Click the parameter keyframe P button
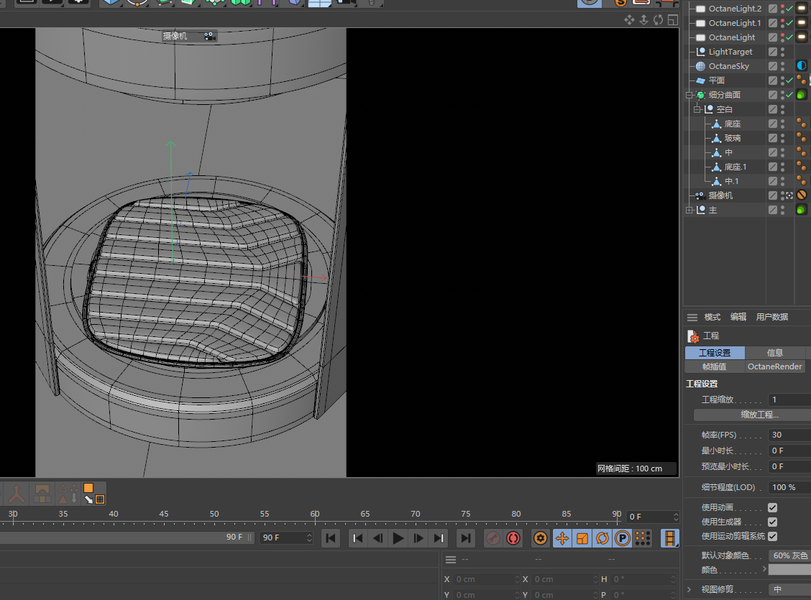The width and height of the screenshot is (811, 600). tap(622, 538)
